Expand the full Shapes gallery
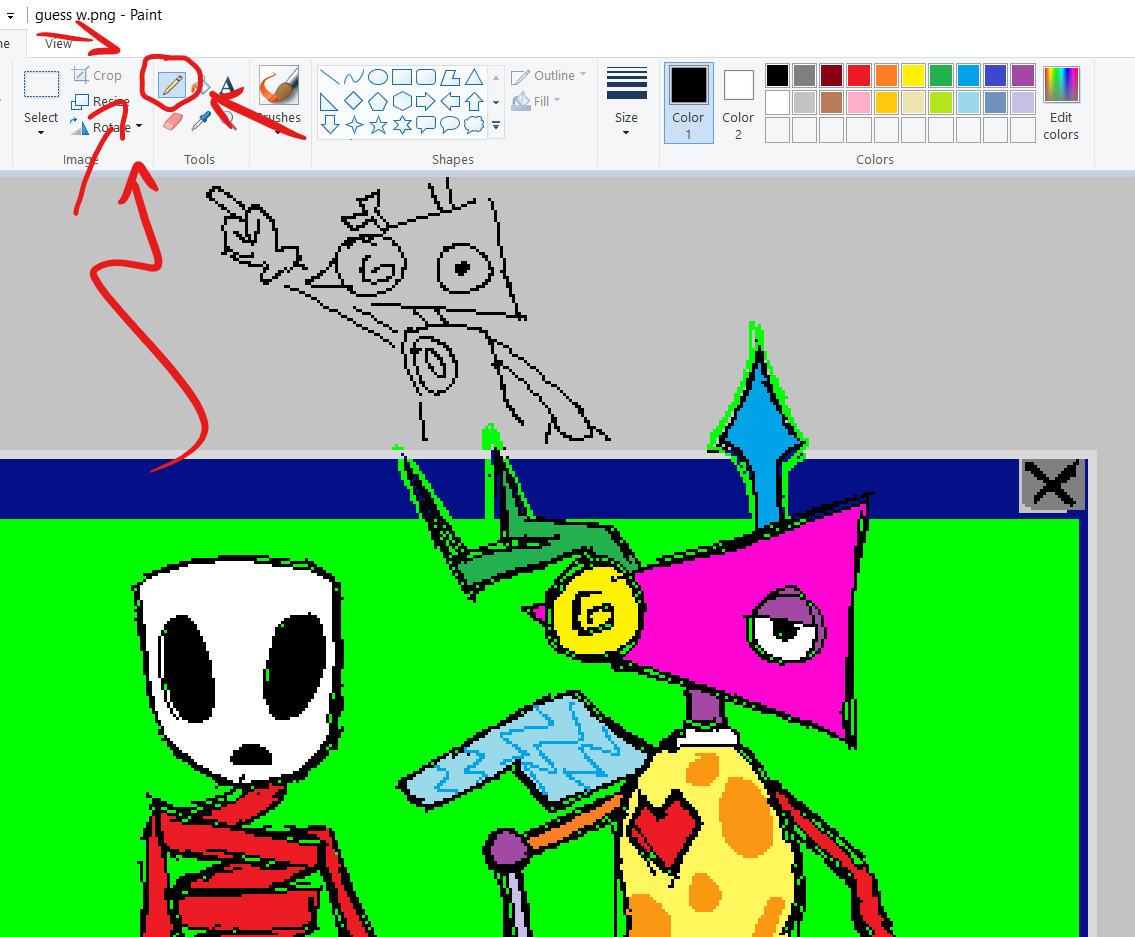Image resolution: width=1135 pixels, height=937 pixels. click(496, 126)
